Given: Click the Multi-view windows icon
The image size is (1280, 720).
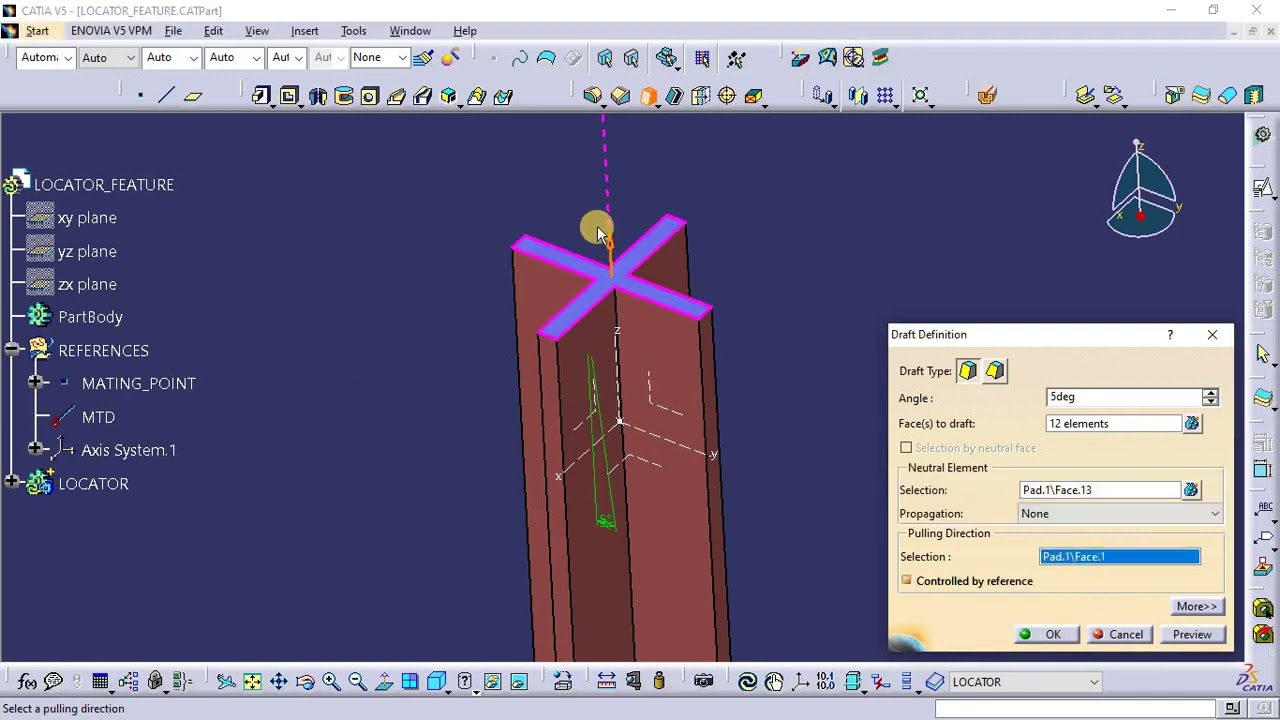Looking at the screenshot, I should click(x=410, y=682).
